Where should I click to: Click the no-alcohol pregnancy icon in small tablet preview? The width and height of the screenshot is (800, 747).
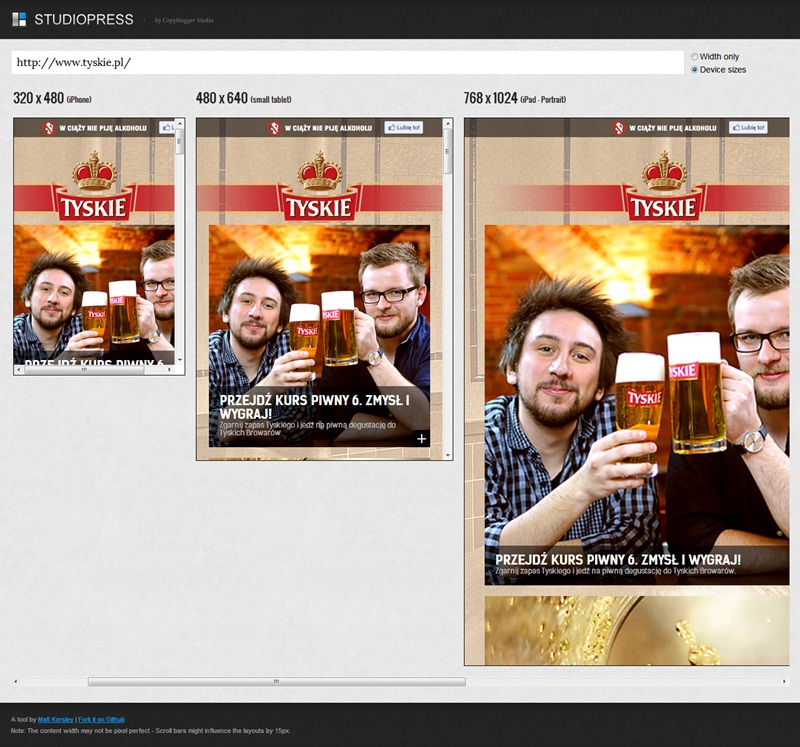click(x=274, y=128)
